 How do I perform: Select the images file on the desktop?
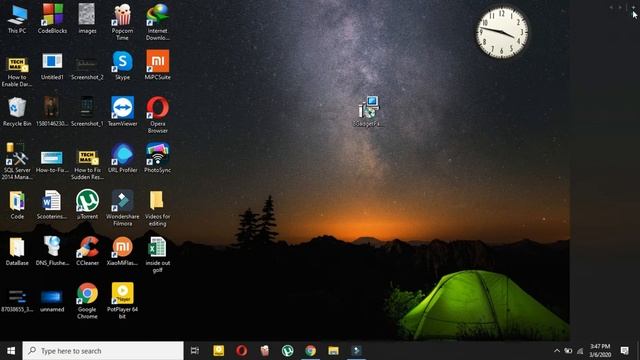pos(87,19)
